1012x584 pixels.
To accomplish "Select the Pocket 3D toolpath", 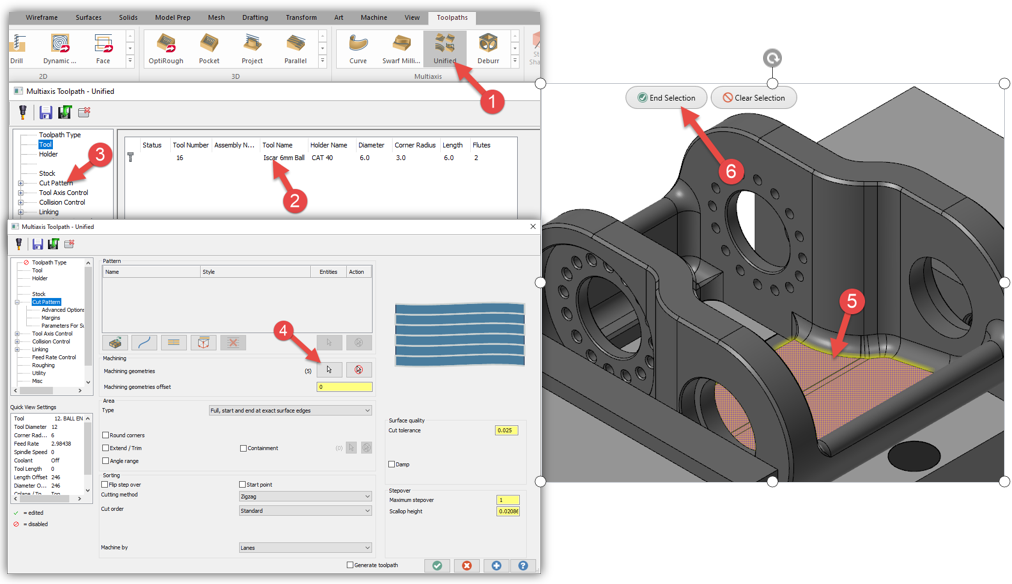I will click(209, 48).
